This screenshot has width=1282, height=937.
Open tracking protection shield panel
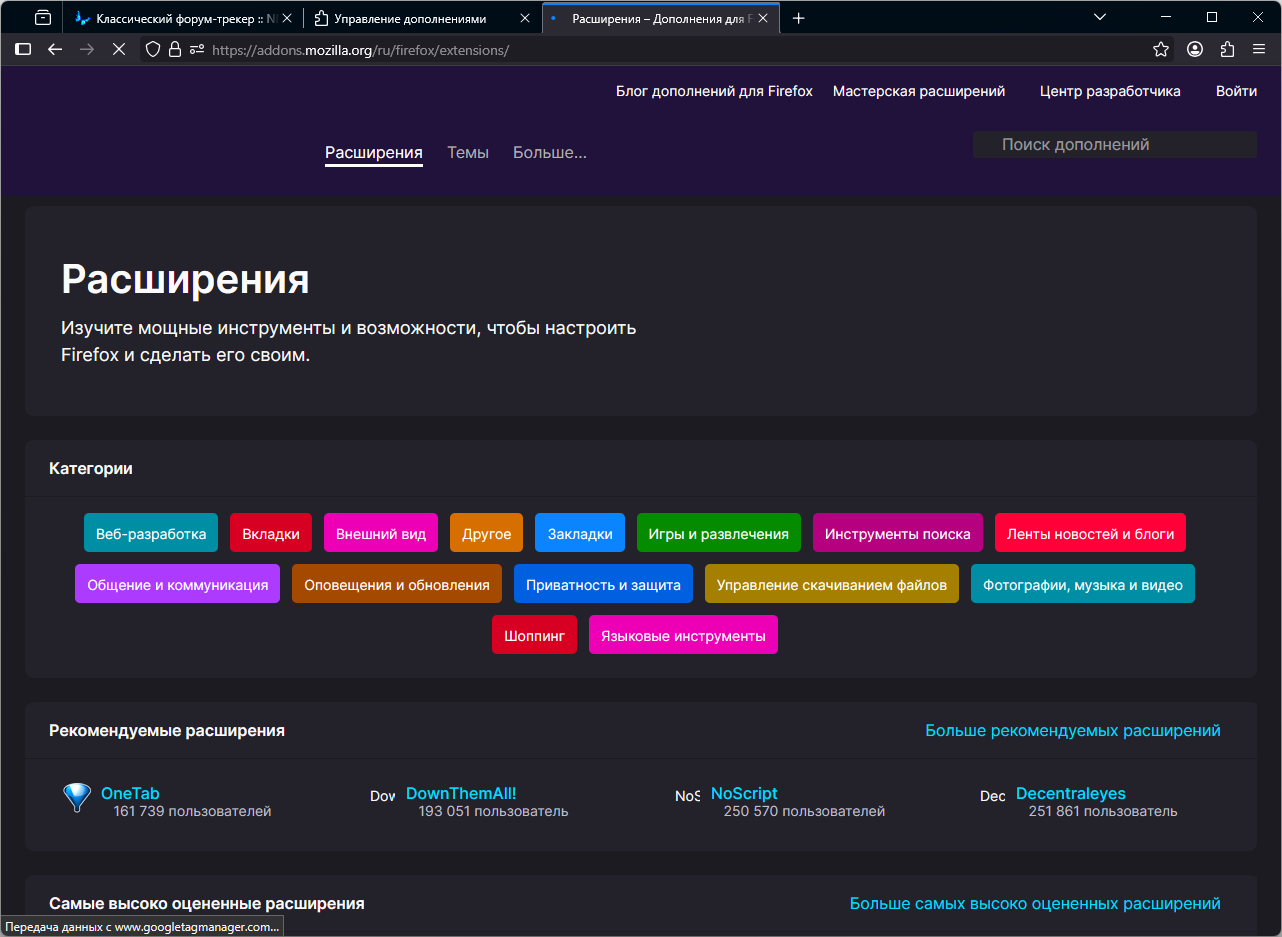(153, 49)
